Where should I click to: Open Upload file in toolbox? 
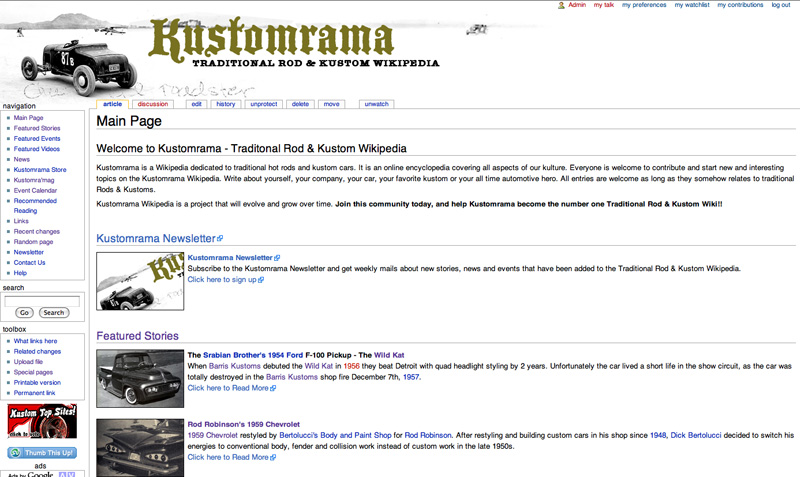28,362
